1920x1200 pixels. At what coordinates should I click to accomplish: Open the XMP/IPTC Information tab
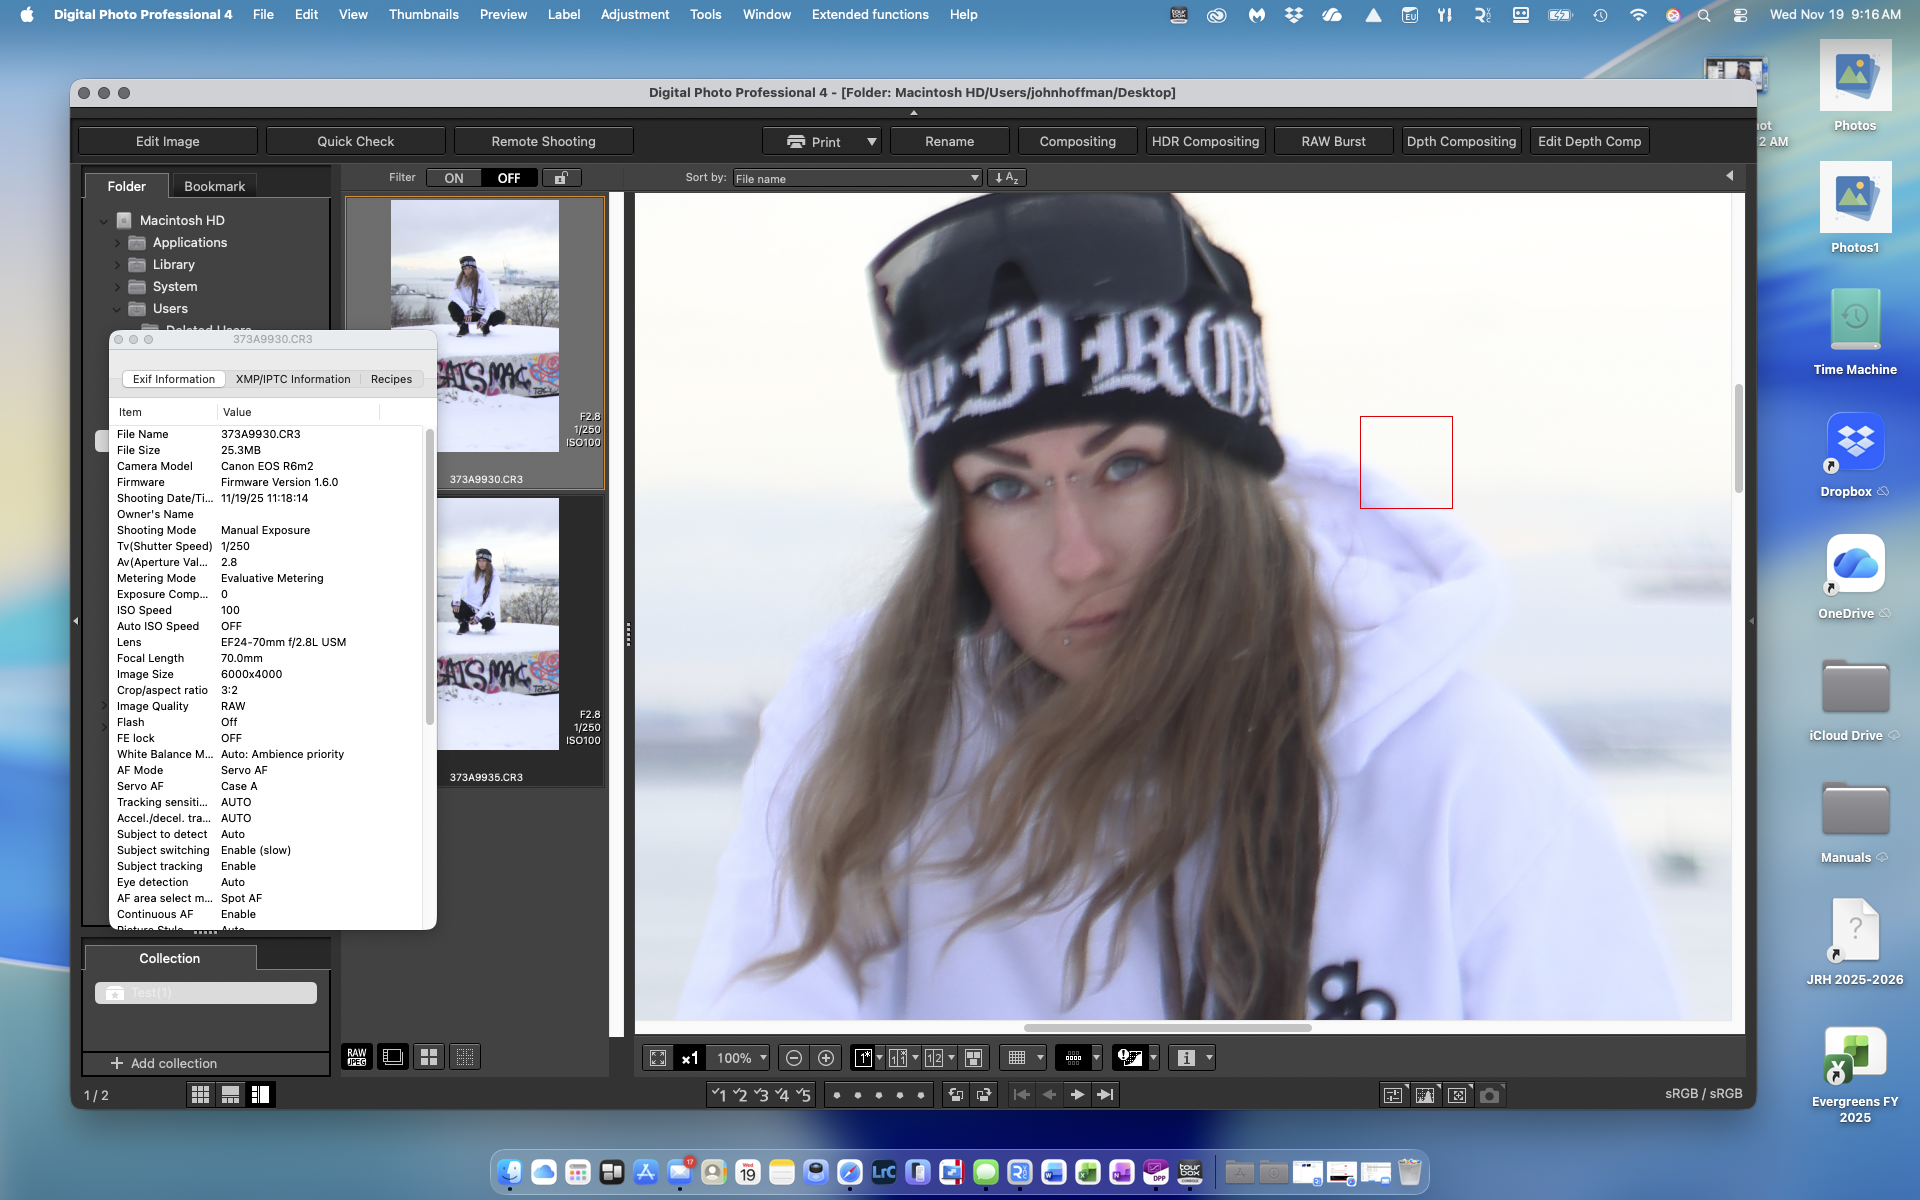tap(293, 379)
